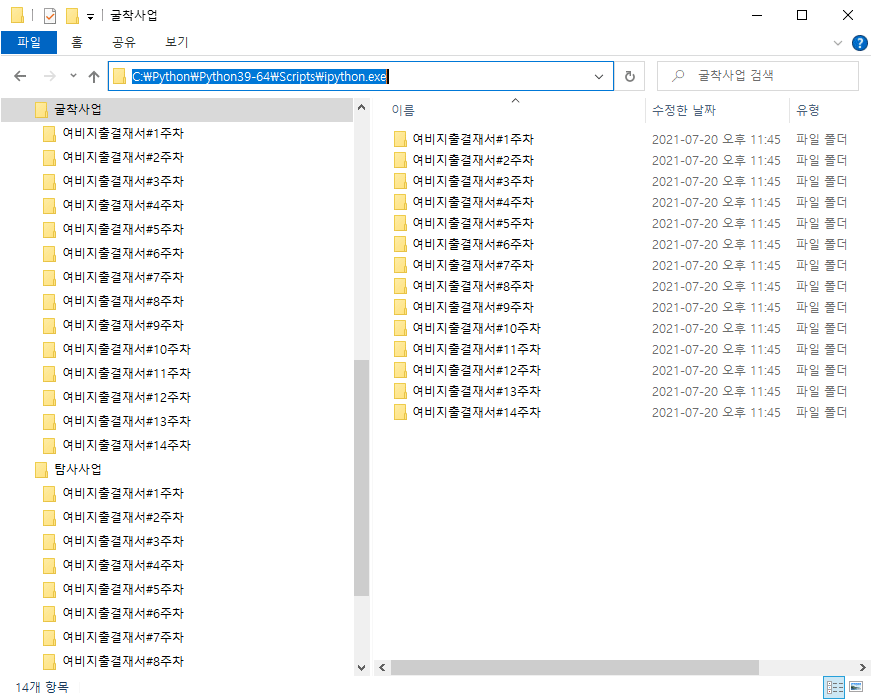The height and width of the screenshot is (700, 872).
Task: Select 여비지출결재서#1주차 folder icon in file list
Action: [400, 139]
